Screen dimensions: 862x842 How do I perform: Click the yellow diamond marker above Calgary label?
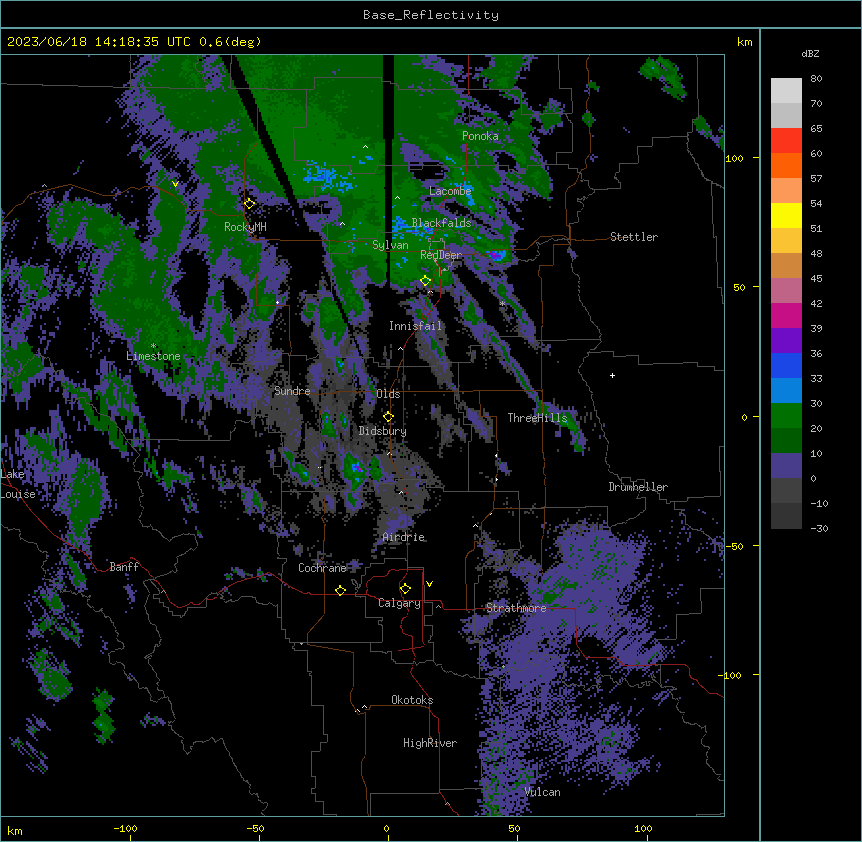point(405,589)
